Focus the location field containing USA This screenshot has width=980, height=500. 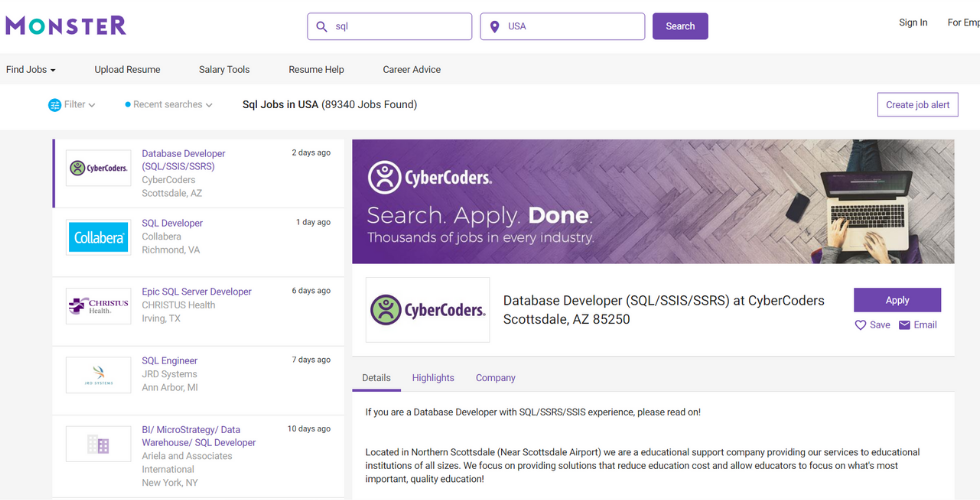coord(562,26)
